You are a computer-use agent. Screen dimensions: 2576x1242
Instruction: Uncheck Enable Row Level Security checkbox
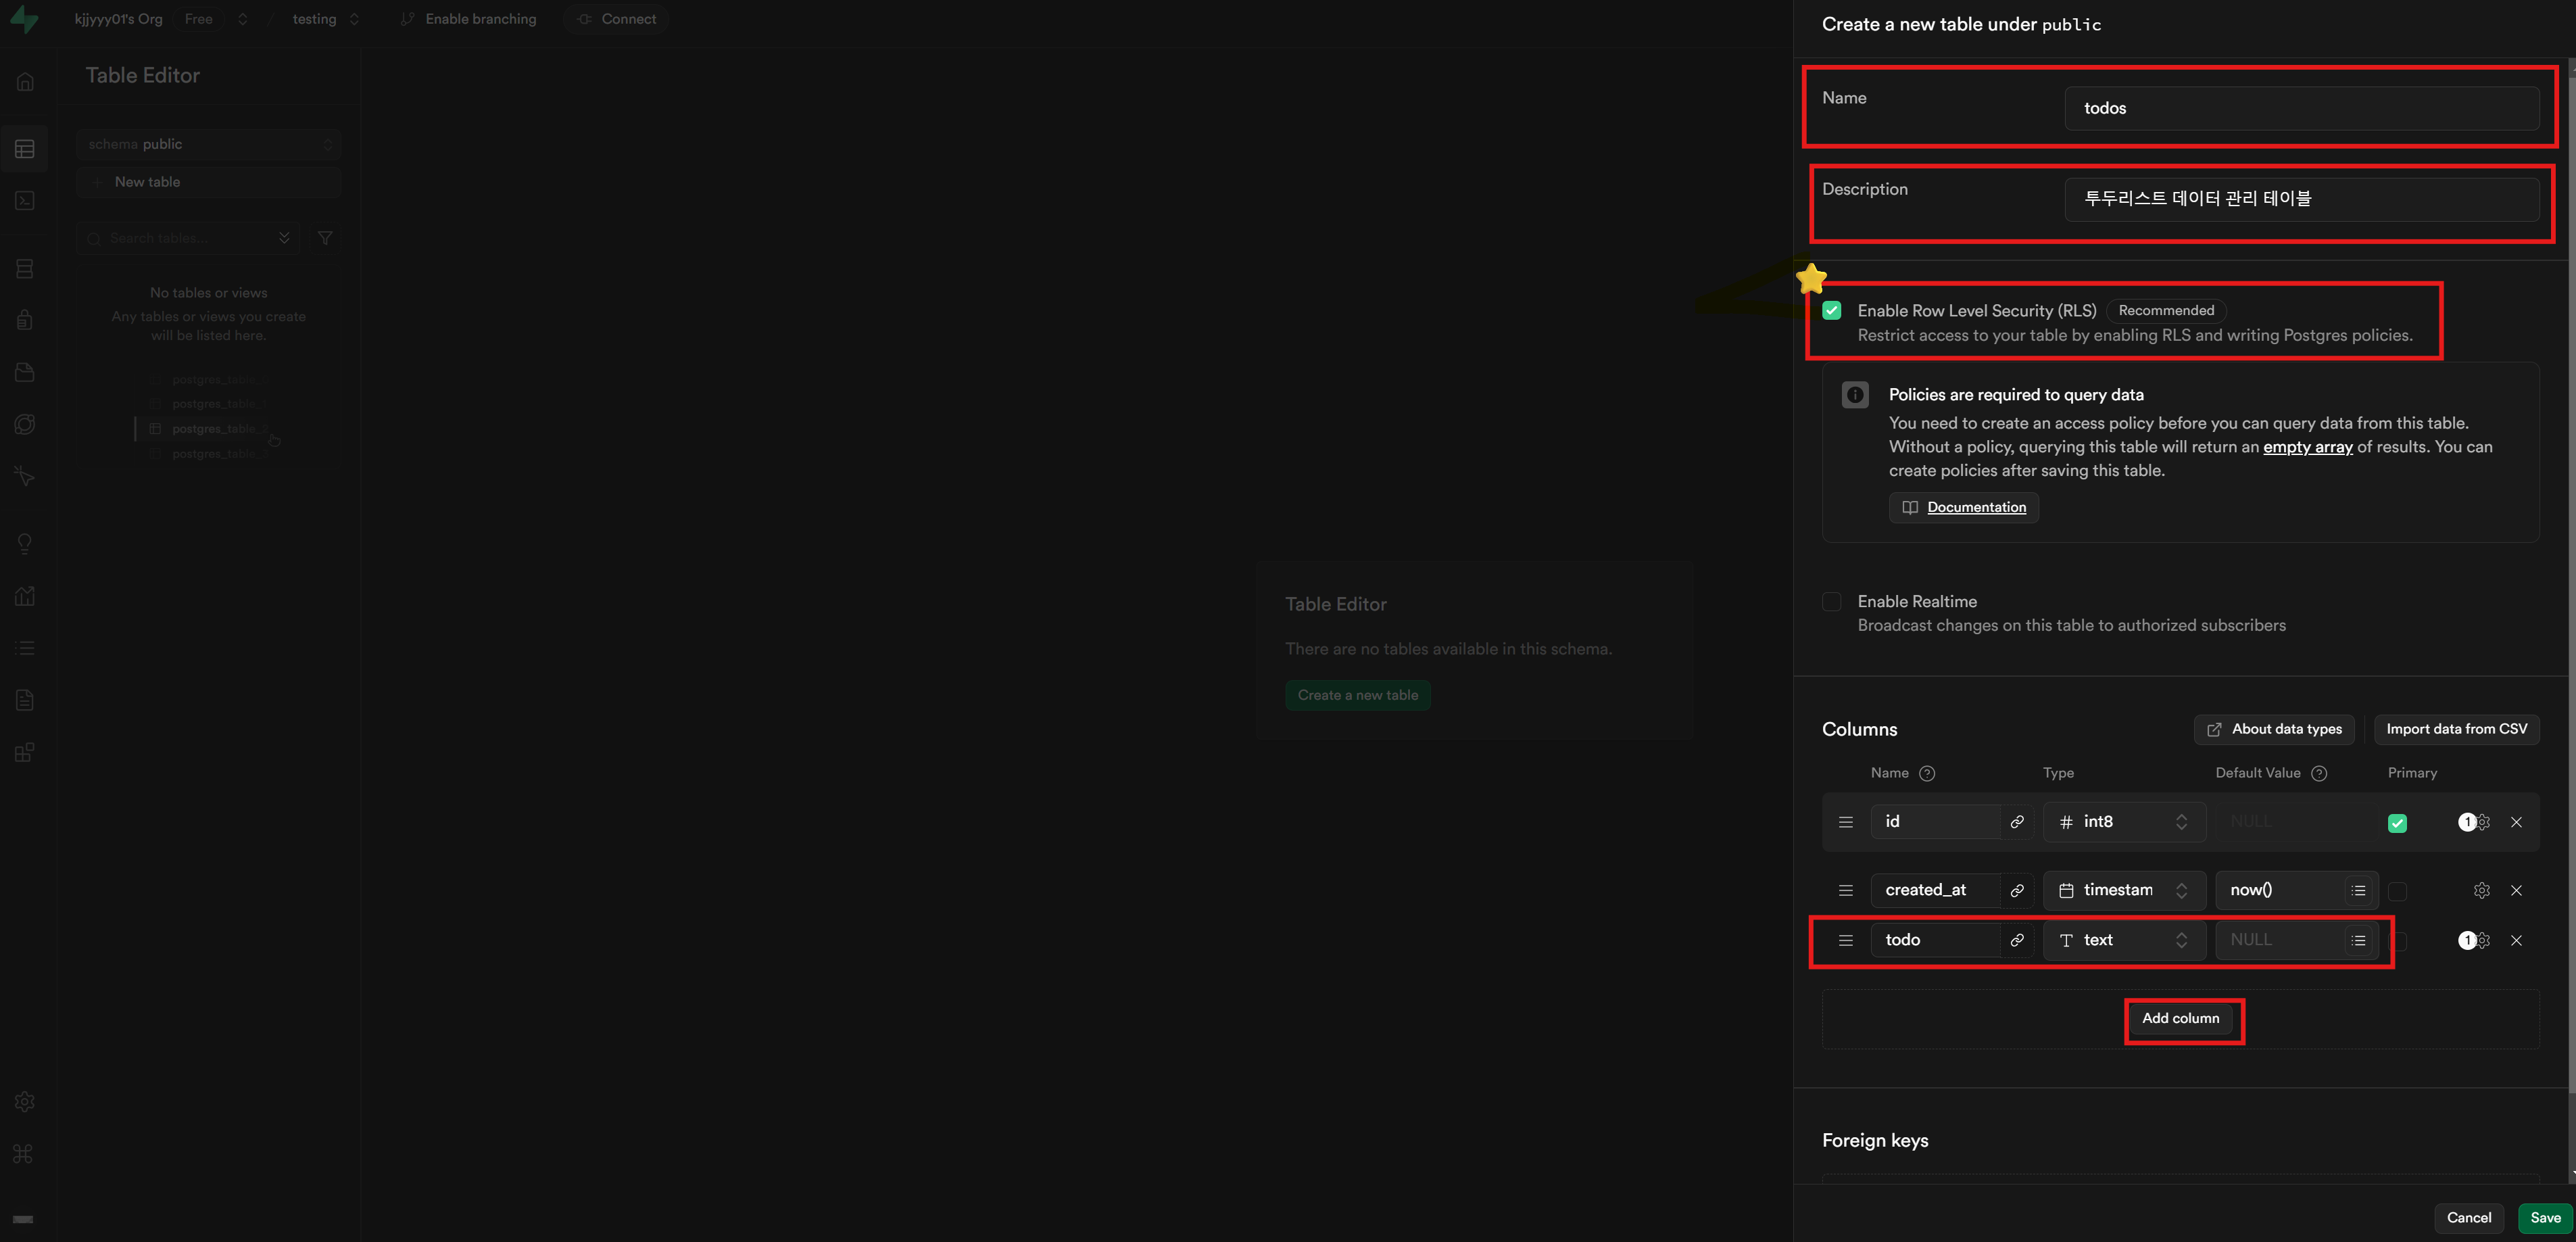[x=1832, y=311]
